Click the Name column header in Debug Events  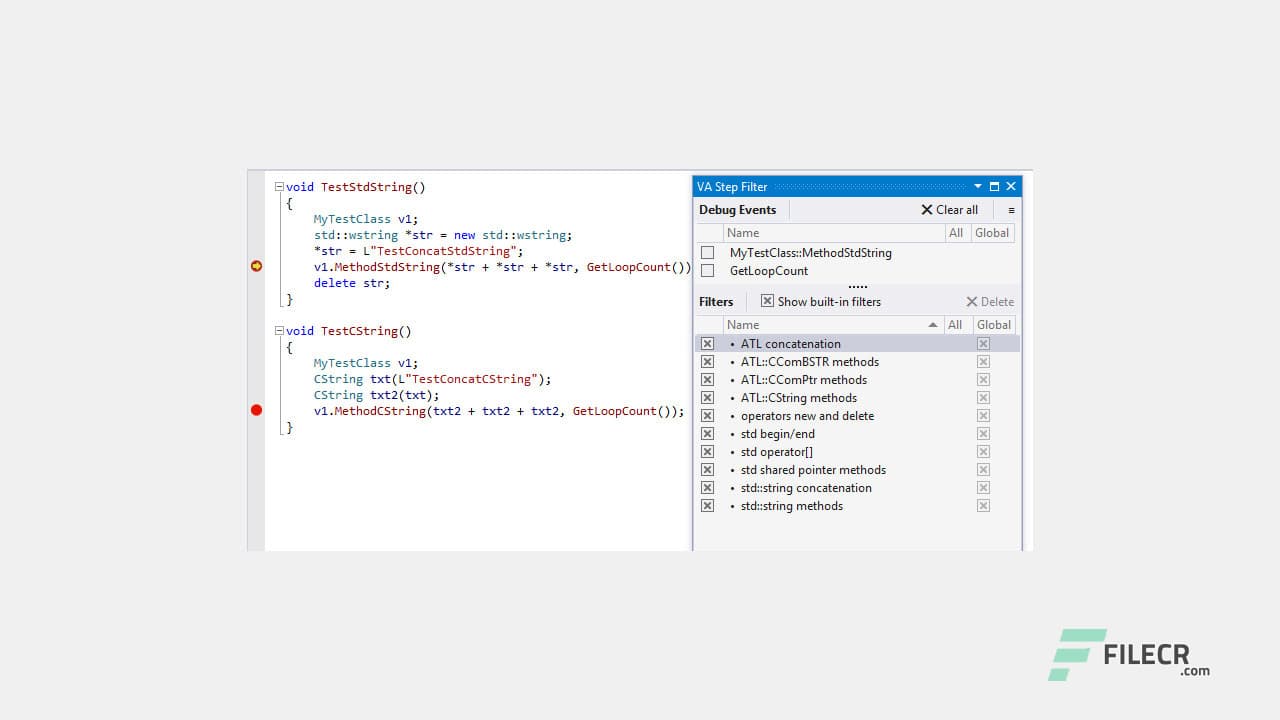coord(744,232)
